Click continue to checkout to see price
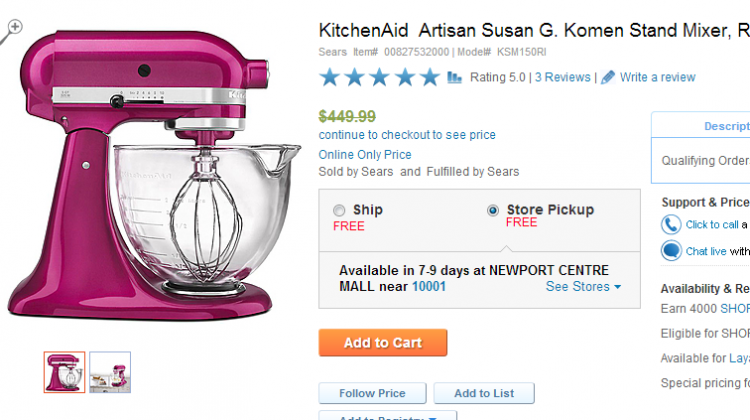Image resolution: width=750 pixels, height=420 pixels. point(407,135)
